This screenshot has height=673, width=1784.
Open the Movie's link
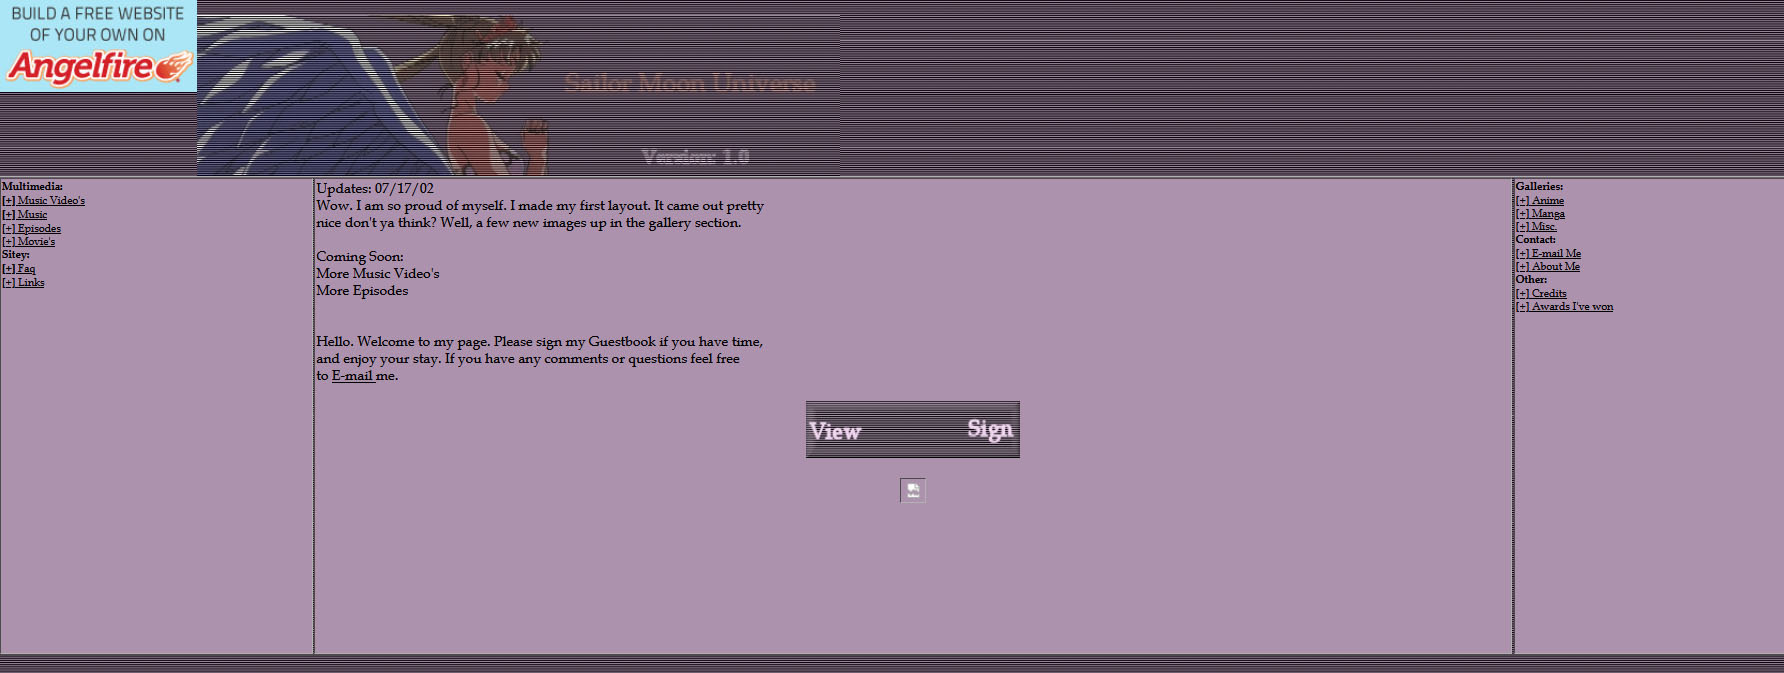pos(28,241)
